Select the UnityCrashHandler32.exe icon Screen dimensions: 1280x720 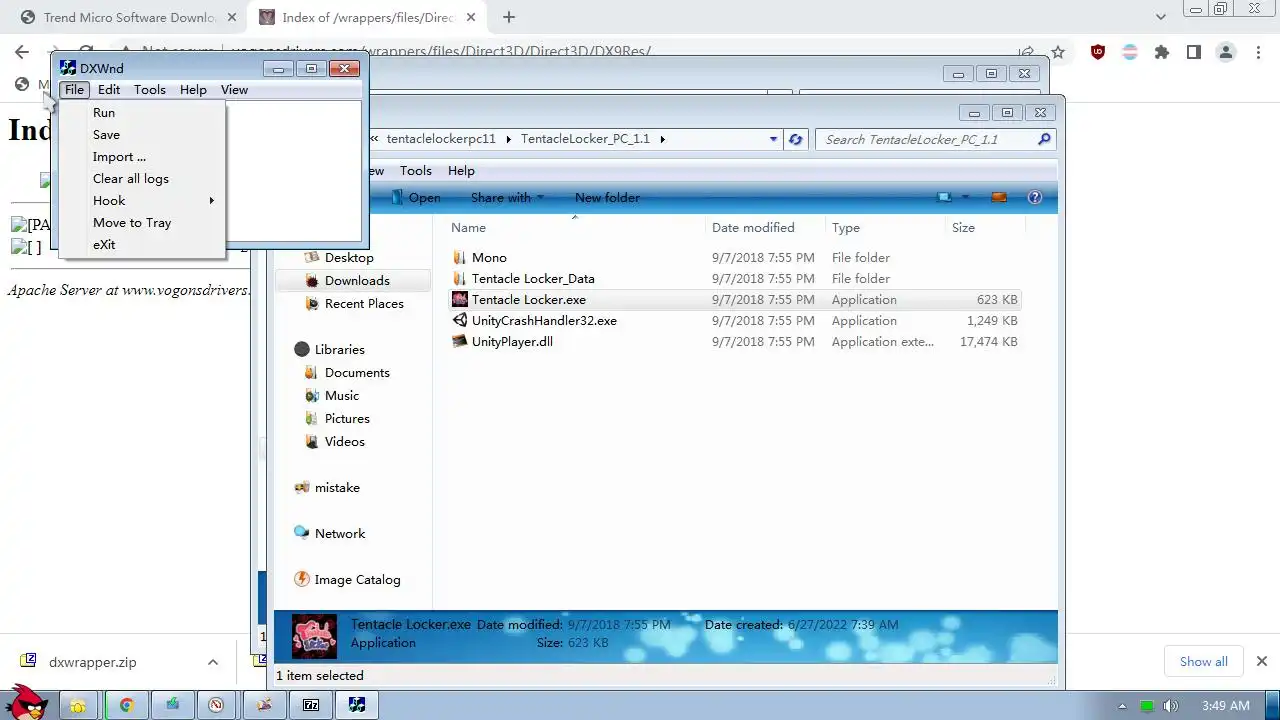pos(459,320)
